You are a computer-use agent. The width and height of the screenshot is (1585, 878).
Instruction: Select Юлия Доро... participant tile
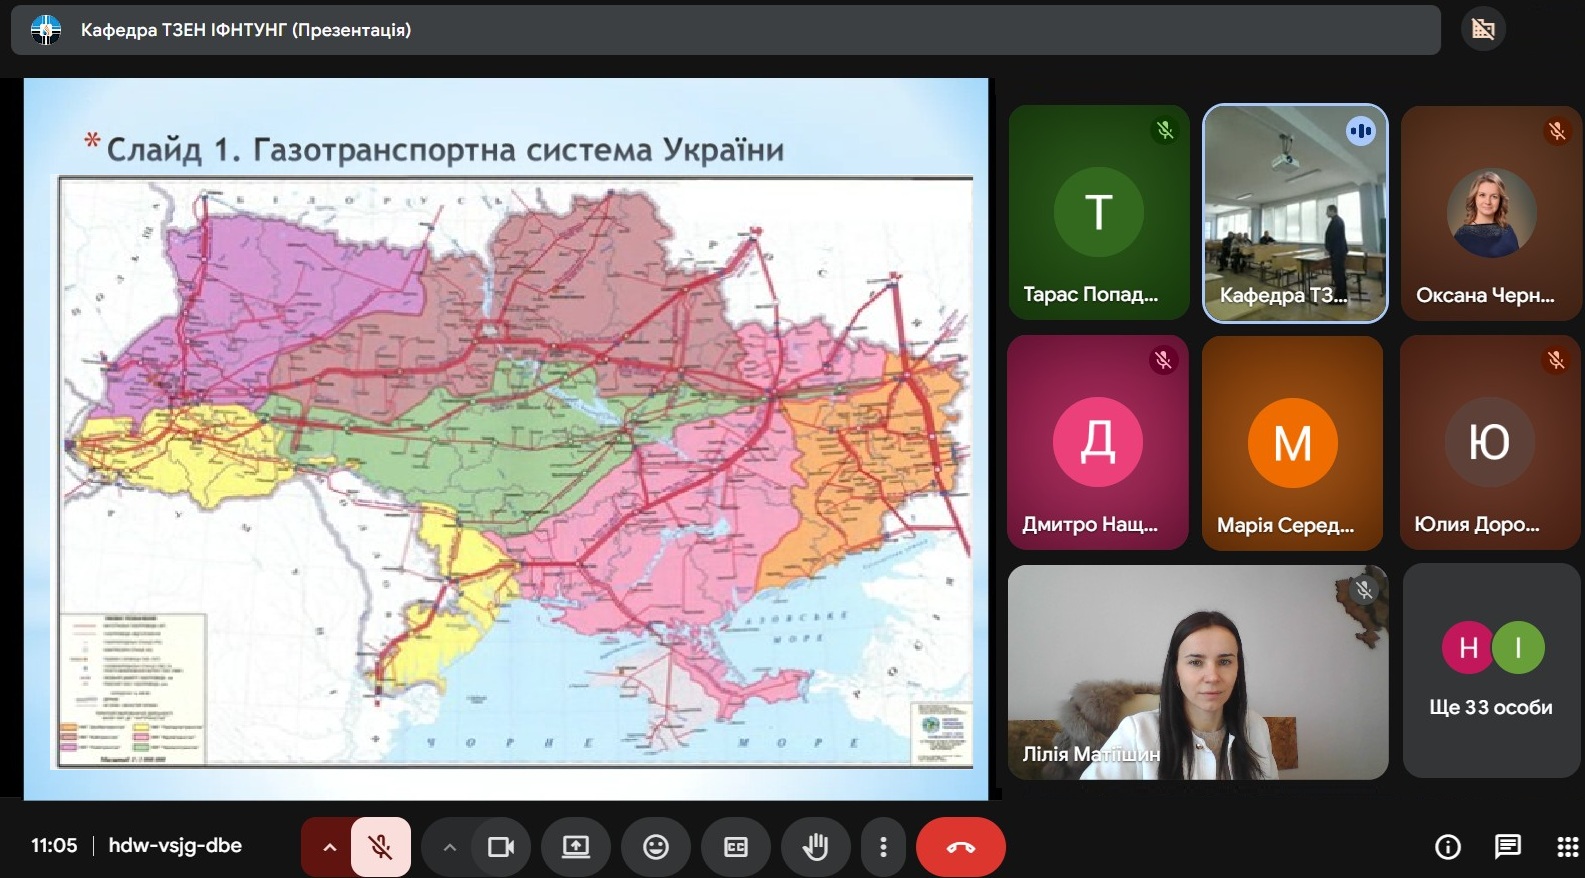[1489, 442]
